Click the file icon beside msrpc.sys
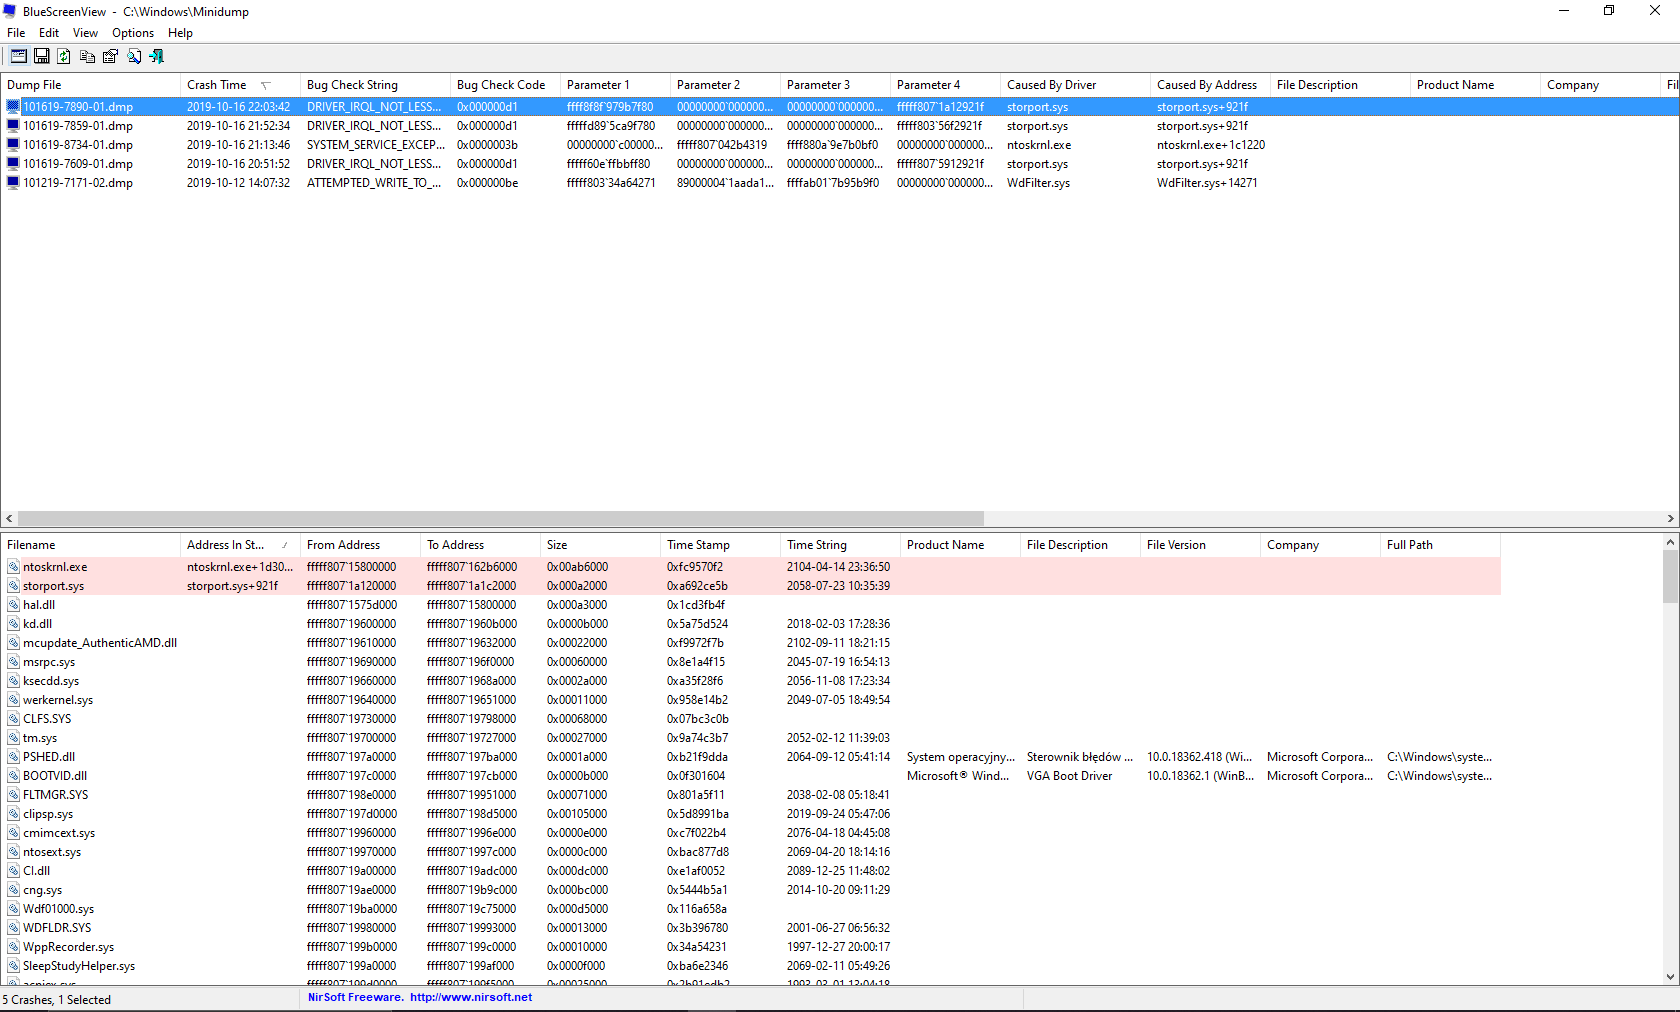Viewport: 1680px width, 1012px height. click(14, 662)
